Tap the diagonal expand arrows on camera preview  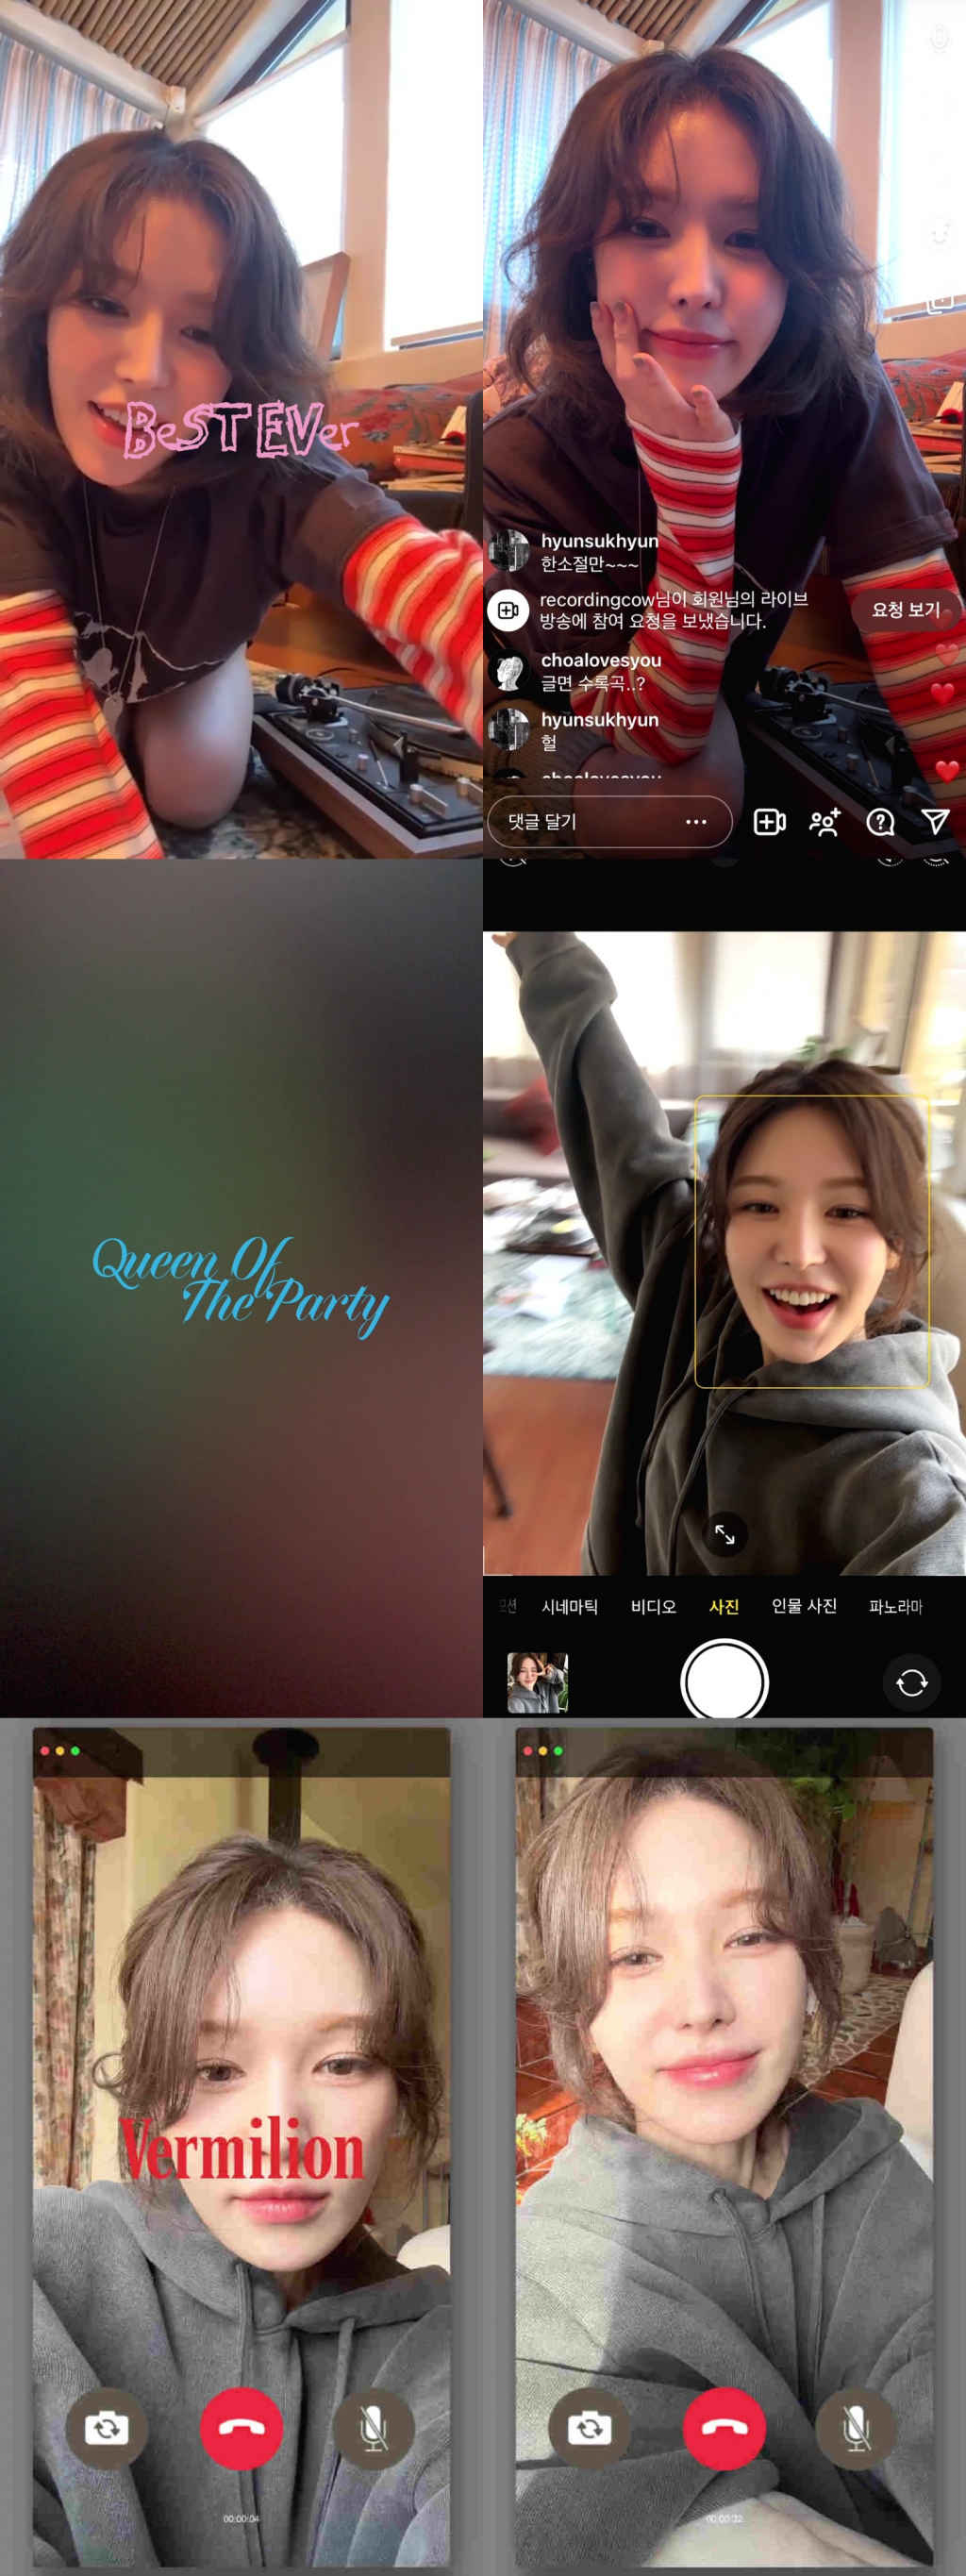pos(725,1534)
